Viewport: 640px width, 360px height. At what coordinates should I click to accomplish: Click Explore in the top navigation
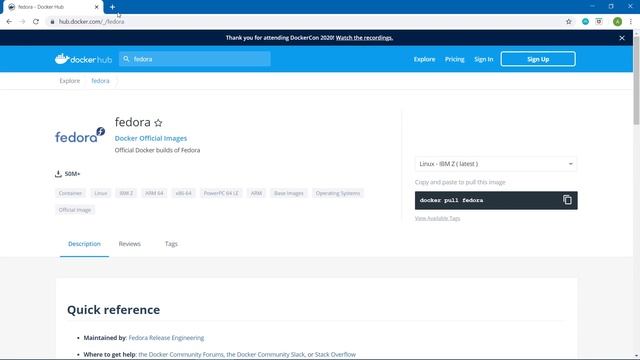point(424,59)
